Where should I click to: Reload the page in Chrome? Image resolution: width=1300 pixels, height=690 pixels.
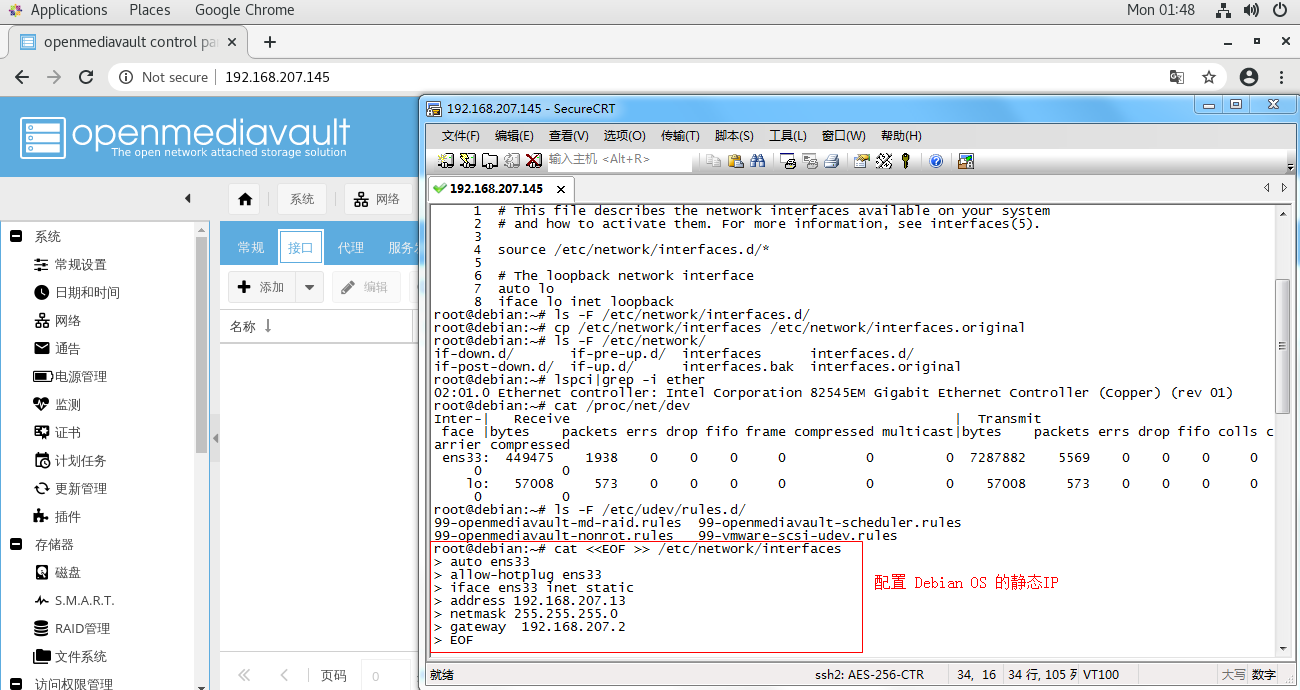87,77
